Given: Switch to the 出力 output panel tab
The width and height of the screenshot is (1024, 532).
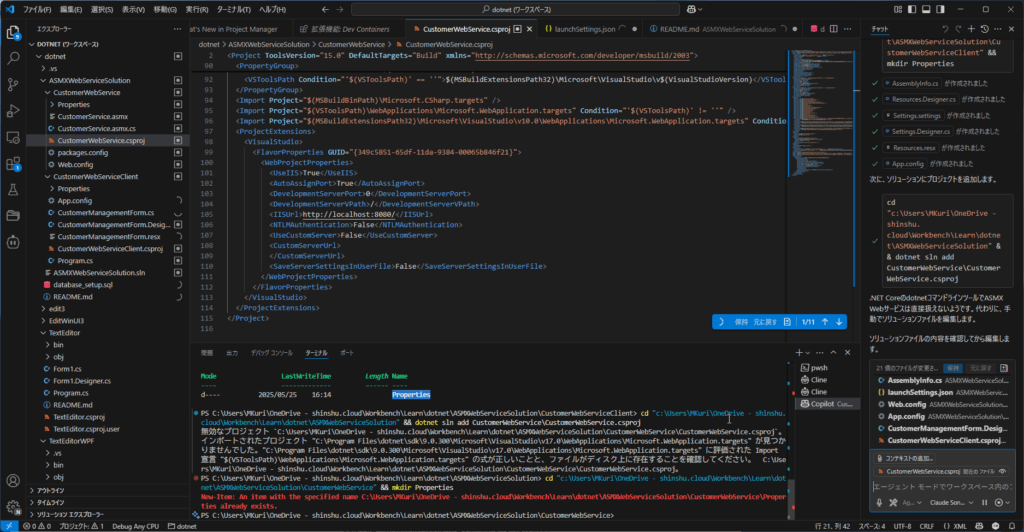Looking at the screenshot, I should click(232, 352).
